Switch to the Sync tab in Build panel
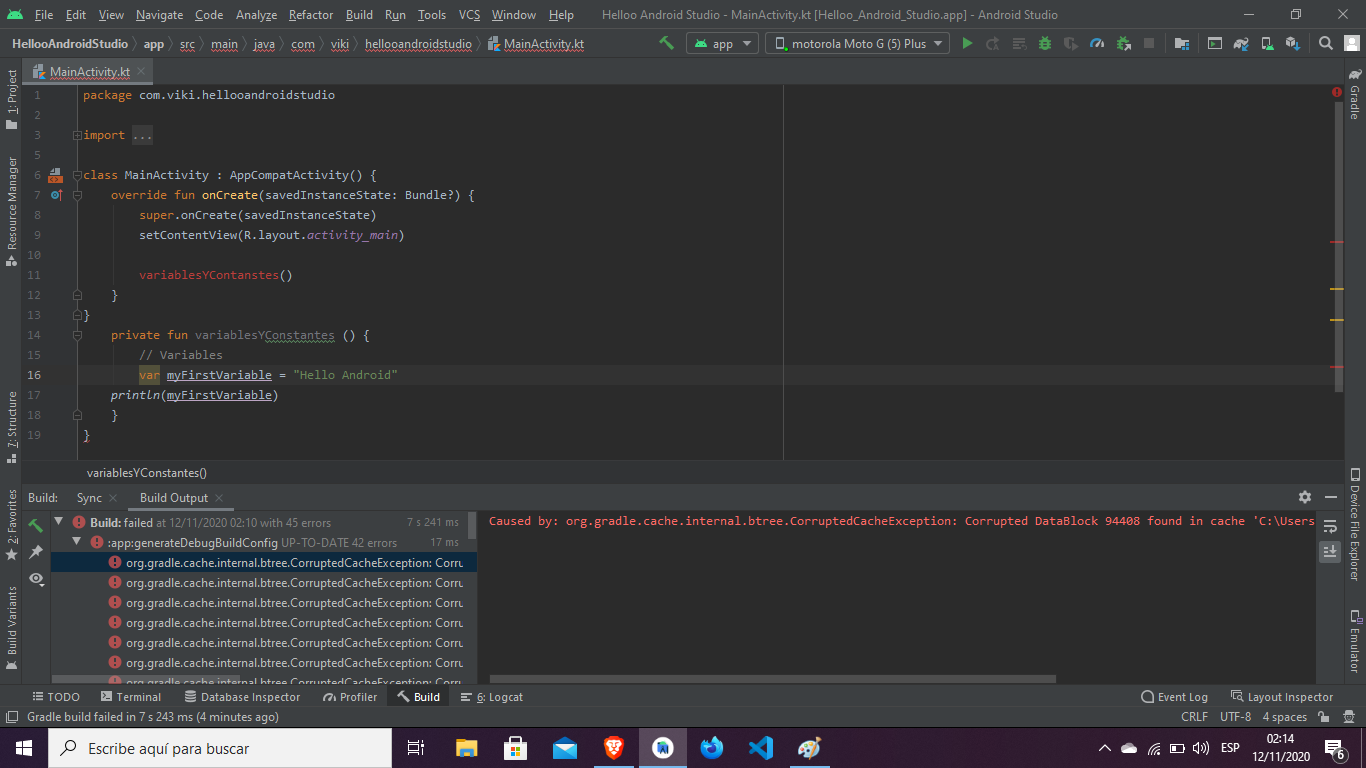The height and width of the screenshot is (768, 1366). [x=89, y=497]
